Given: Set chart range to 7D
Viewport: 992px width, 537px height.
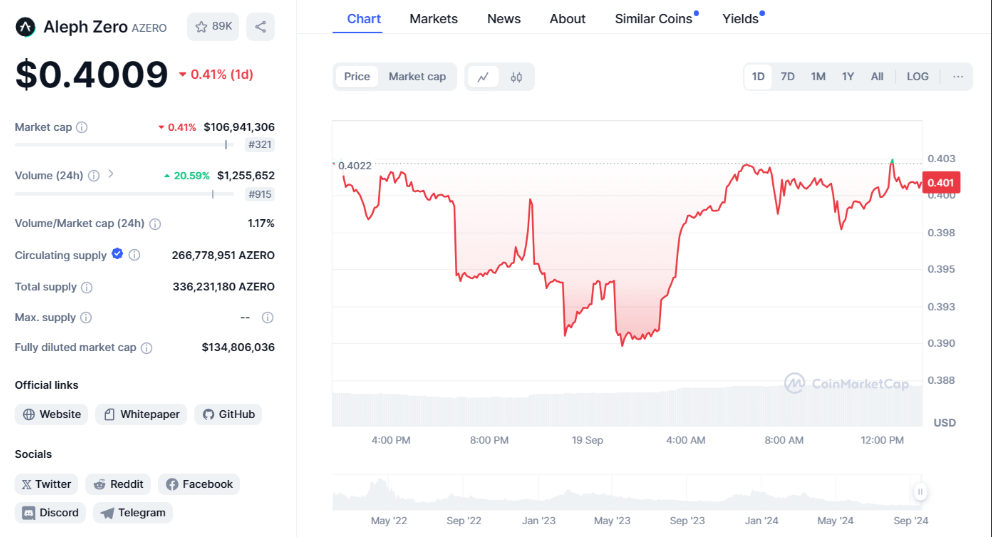Looking at the screenshot, I should [788, 77].
